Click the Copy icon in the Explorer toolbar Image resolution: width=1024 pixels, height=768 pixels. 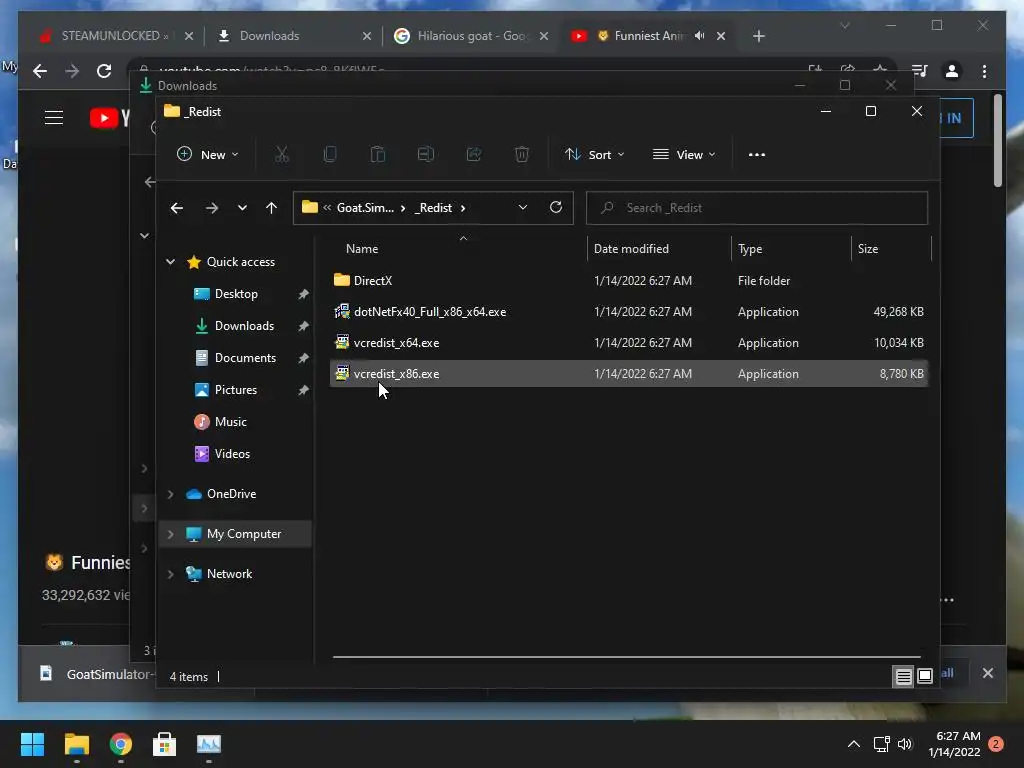click(x=330, y=155)
